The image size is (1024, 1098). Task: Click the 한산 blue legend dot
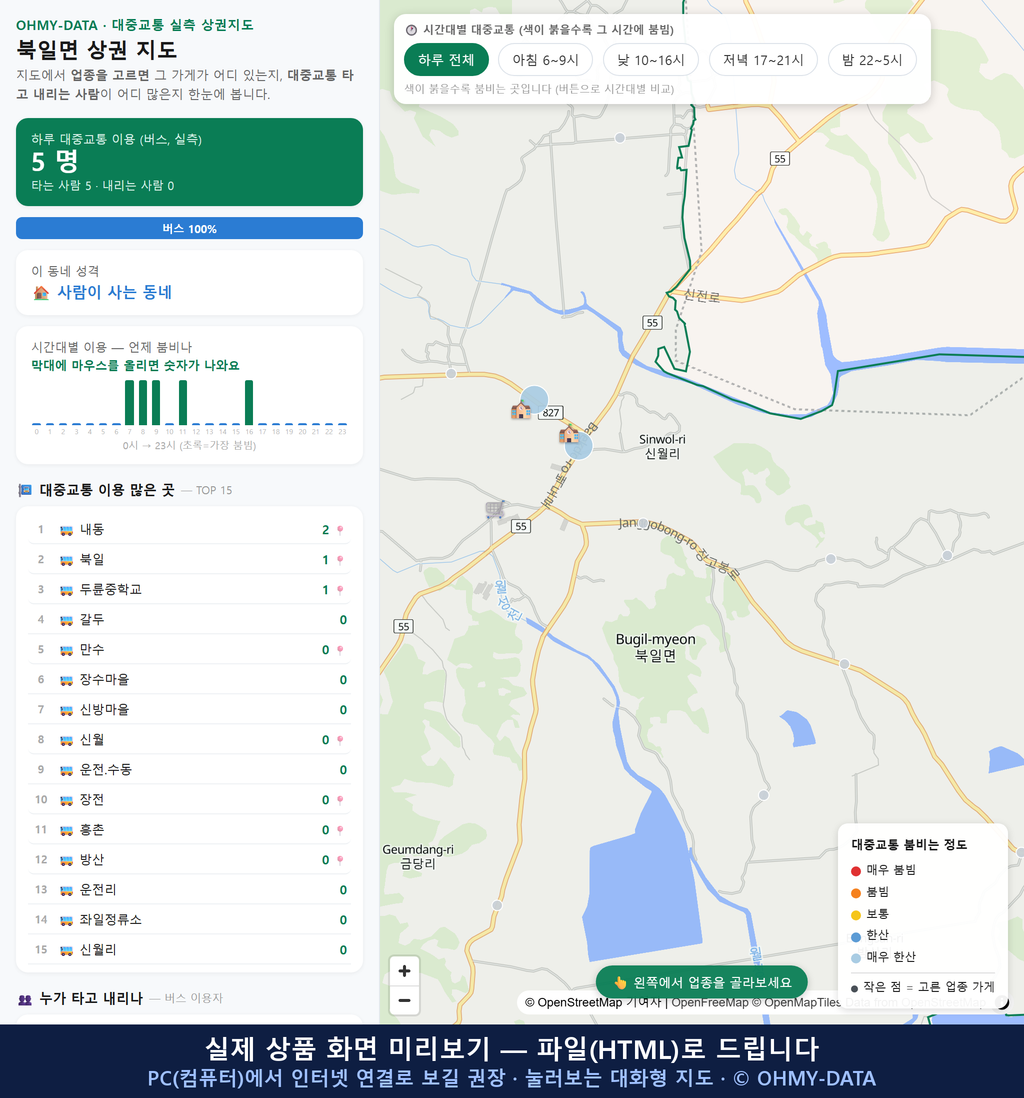(855, 936)
